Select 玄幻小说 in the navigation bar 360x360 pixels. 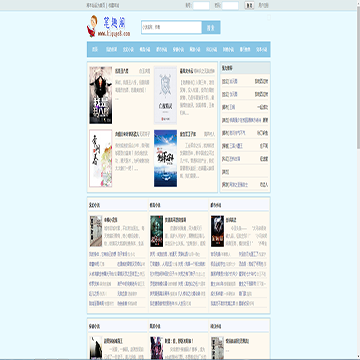128,49
